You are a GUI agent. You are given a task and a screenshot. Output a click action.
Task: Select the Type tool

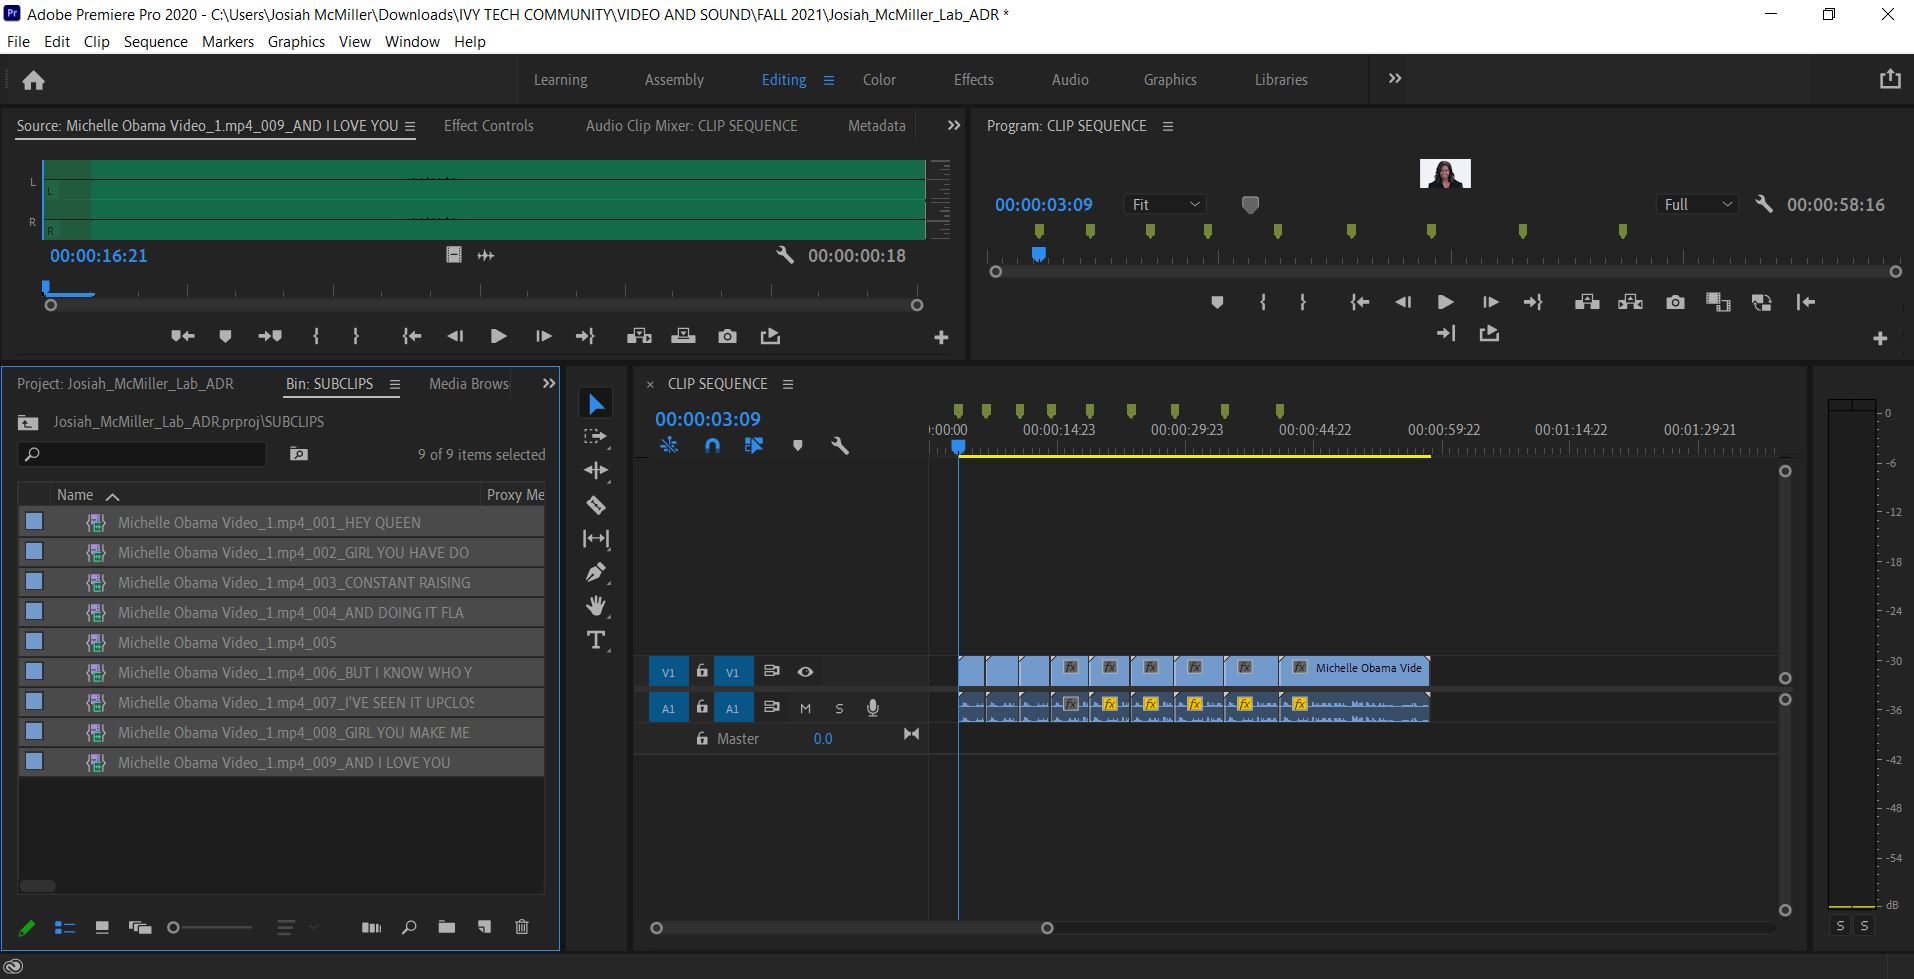pos(596,640)
